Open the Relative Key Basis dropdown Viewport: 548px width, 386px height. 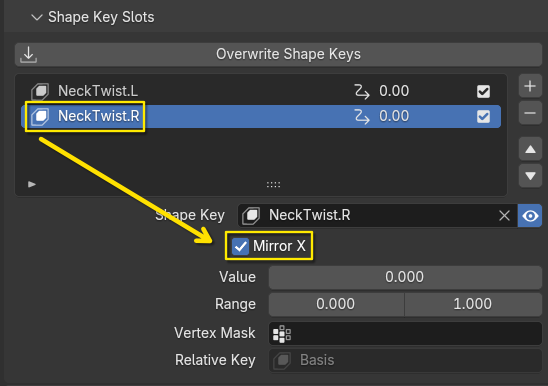click(405, 360)
